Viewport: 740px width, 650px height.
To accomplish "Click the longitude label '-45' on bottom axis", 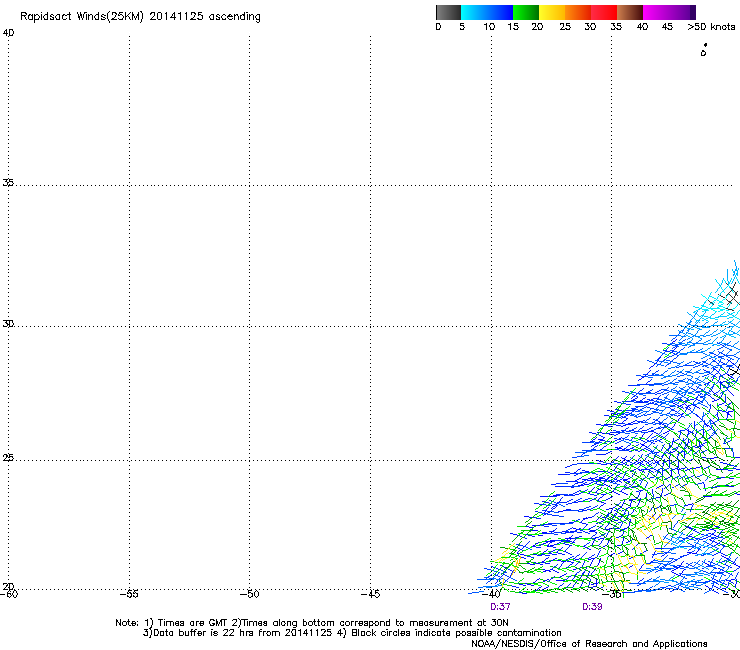I will tap(370, 594).
